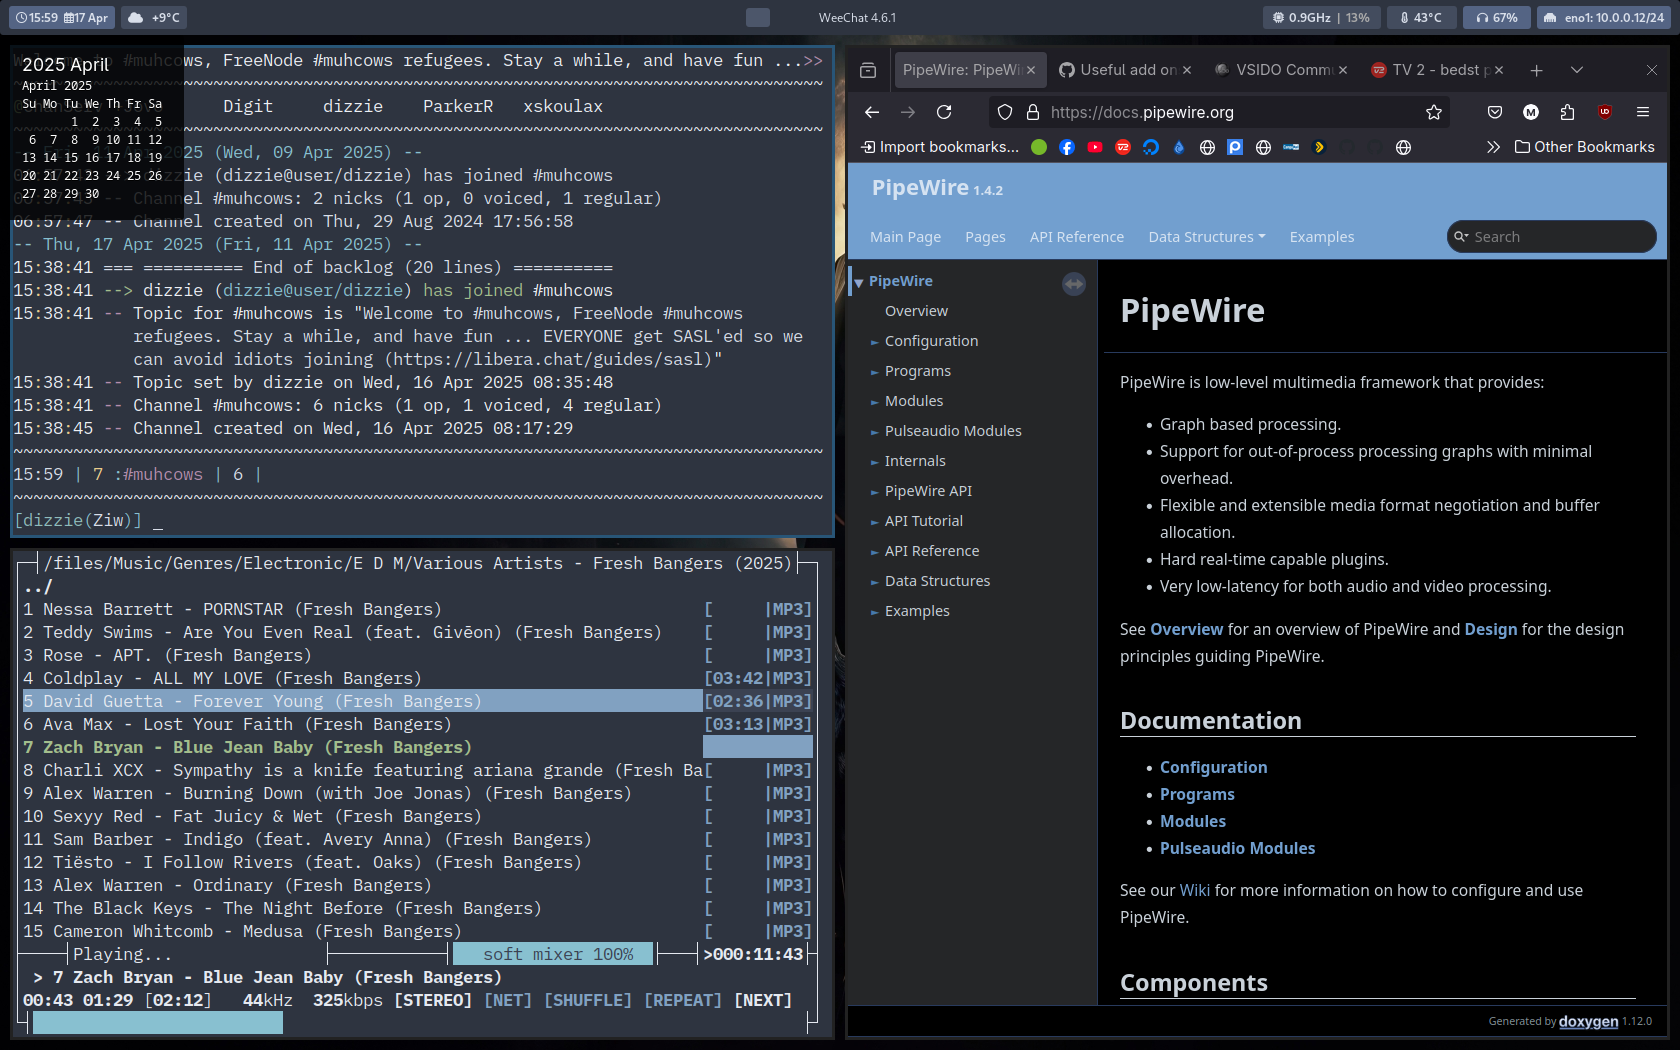This screenshot has height=1050, width=1680.
Task: Follow the Wiki link in body text
Action: click(1194, 891)
